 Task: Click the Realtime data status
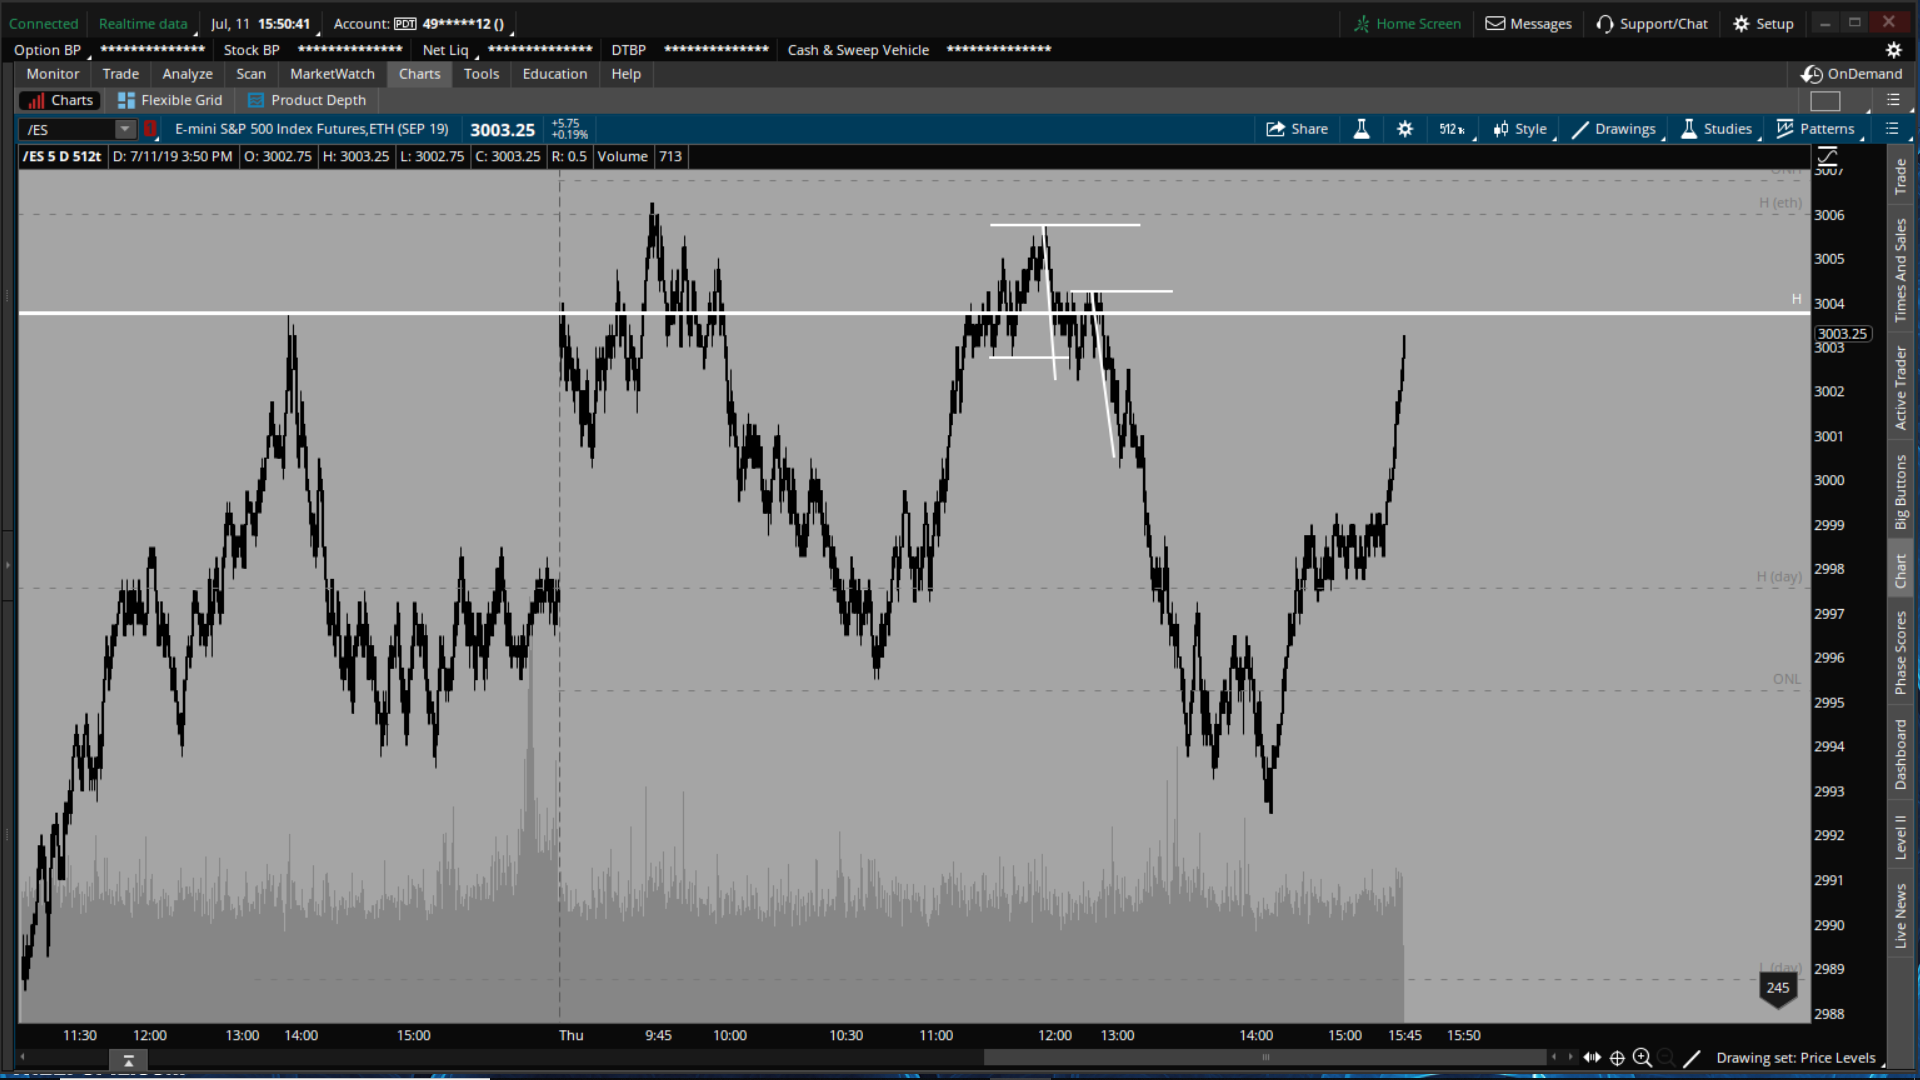[x=143, y=24]
